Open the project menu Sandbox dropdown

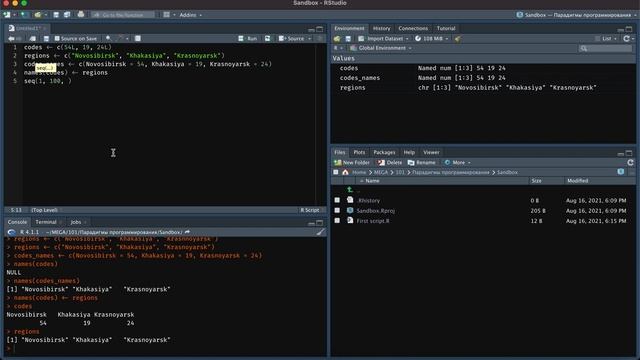[576, 15]
